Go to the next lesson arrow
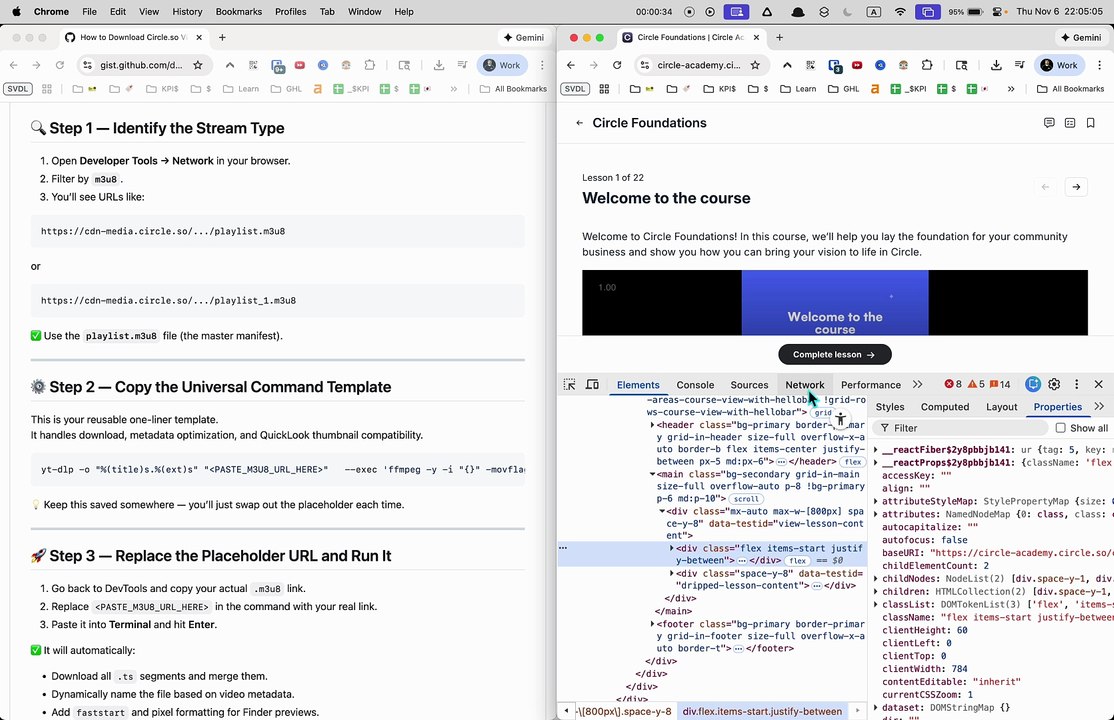 point(1076,187)
